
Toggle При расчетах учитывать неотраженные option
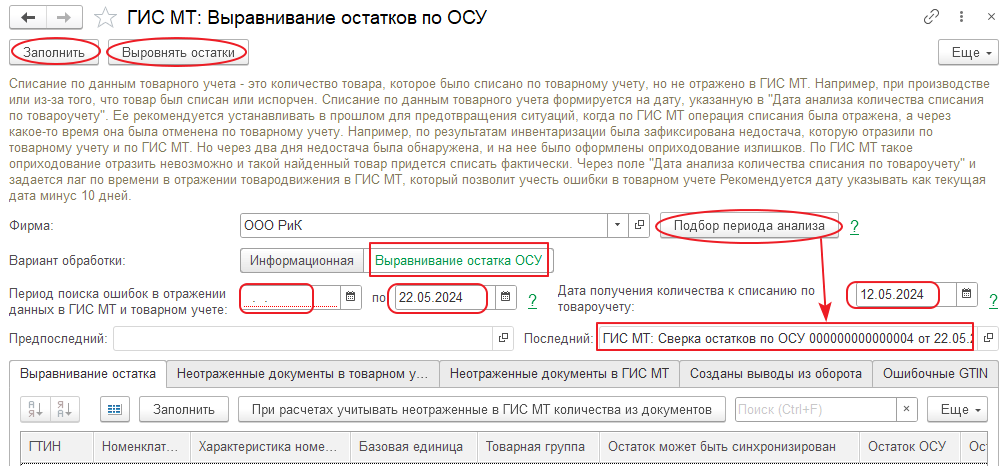(481, 409)
